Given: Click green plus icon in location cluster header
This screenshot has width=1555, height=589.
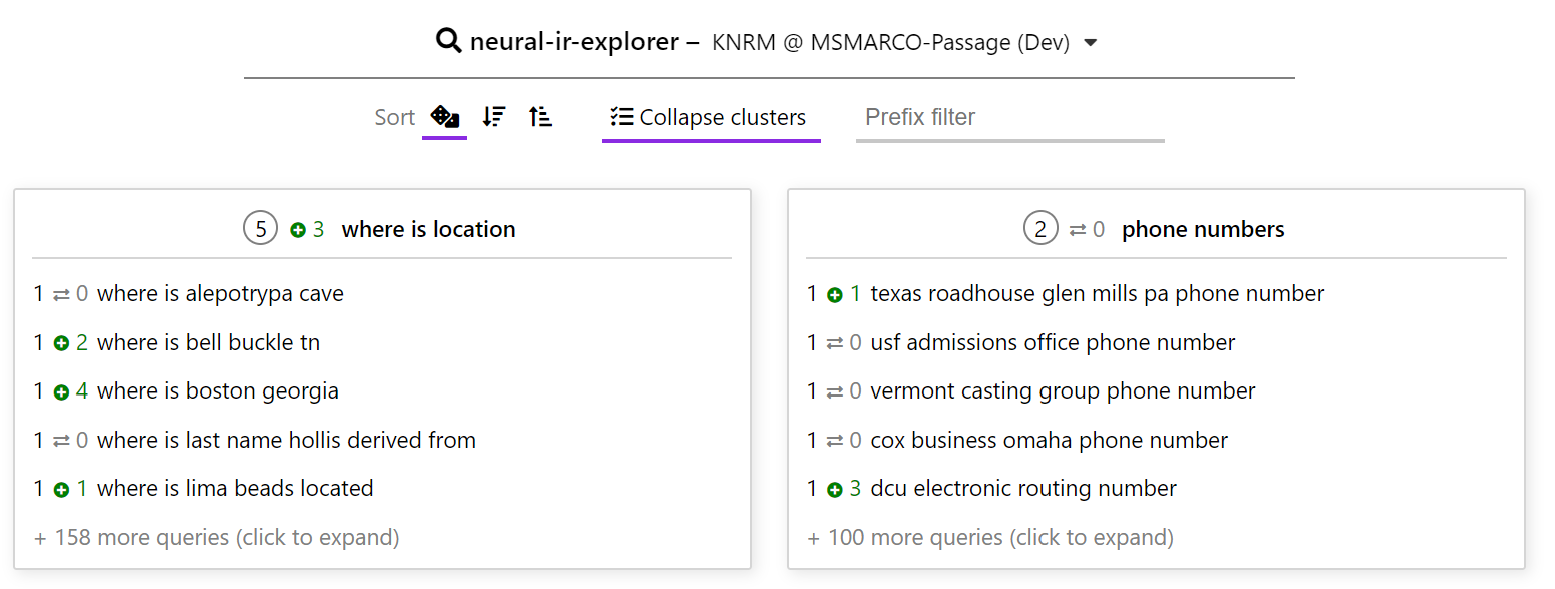Looking at the screenshot, I should tap(297, 230).
